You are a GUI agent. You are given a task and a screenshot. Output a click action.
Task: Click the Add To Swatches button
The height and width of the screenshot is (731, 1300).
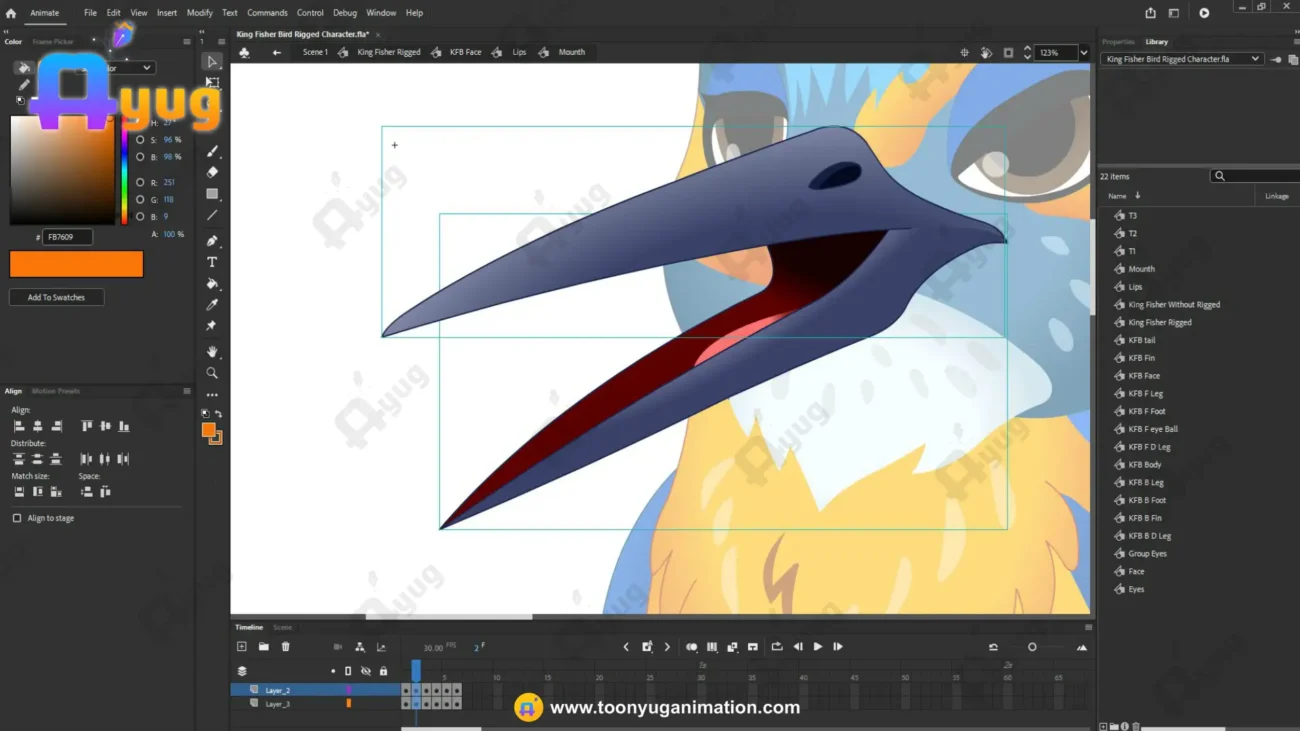tap(56, 297)
